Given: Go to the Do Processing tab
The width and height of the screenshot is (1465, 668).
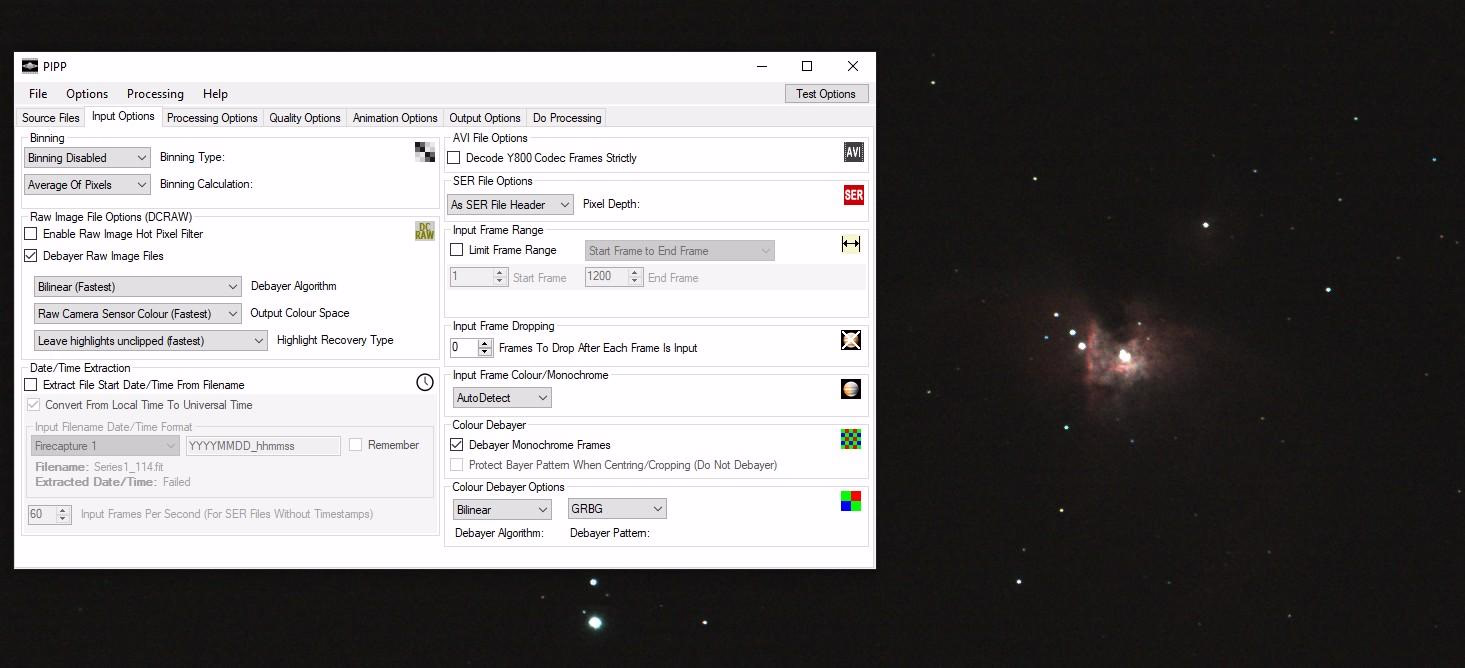Looking at the screenshot, I should click(x=567, y=118).
